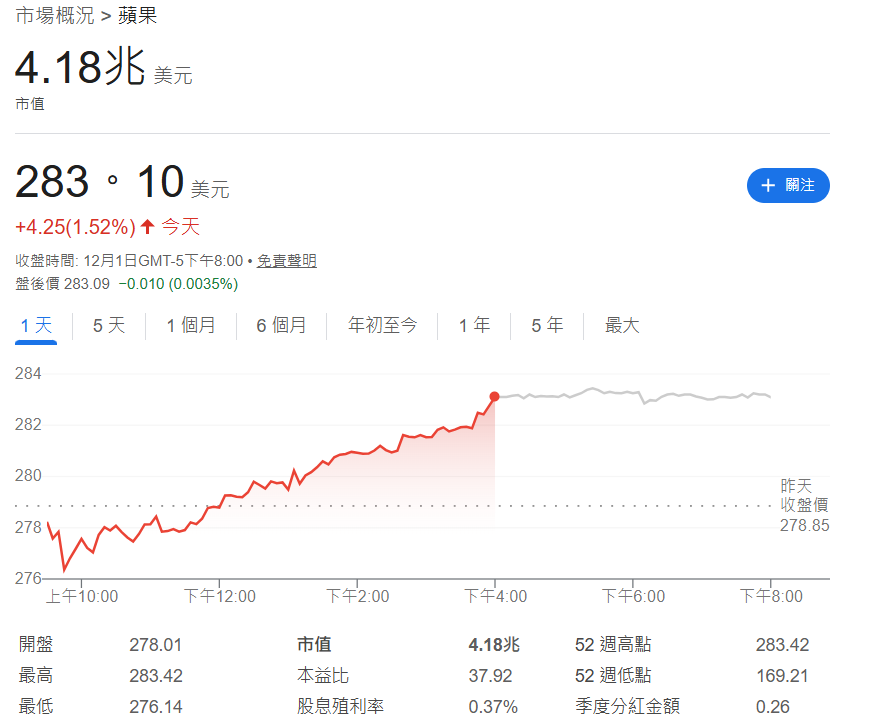Follow Apple stock using the 關注 button
893x724 pixels.
788,185
